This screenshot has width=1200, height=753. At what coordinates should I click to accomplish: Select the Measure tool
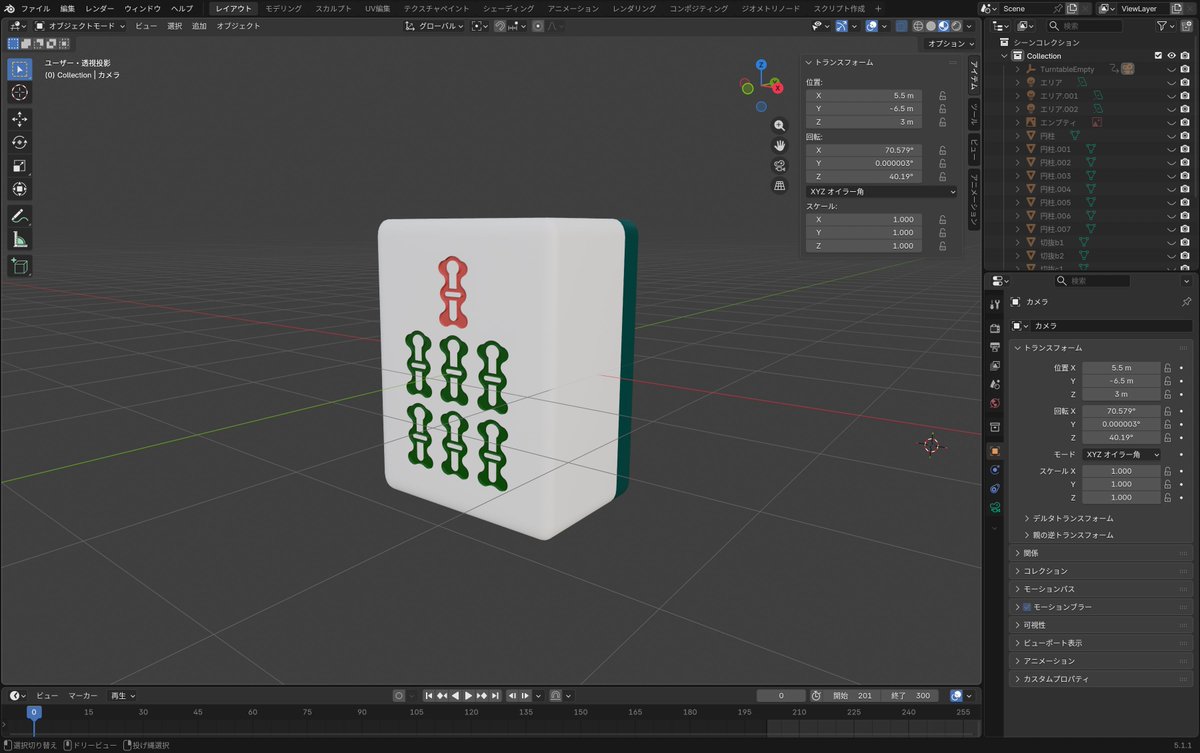coord(20,240)
